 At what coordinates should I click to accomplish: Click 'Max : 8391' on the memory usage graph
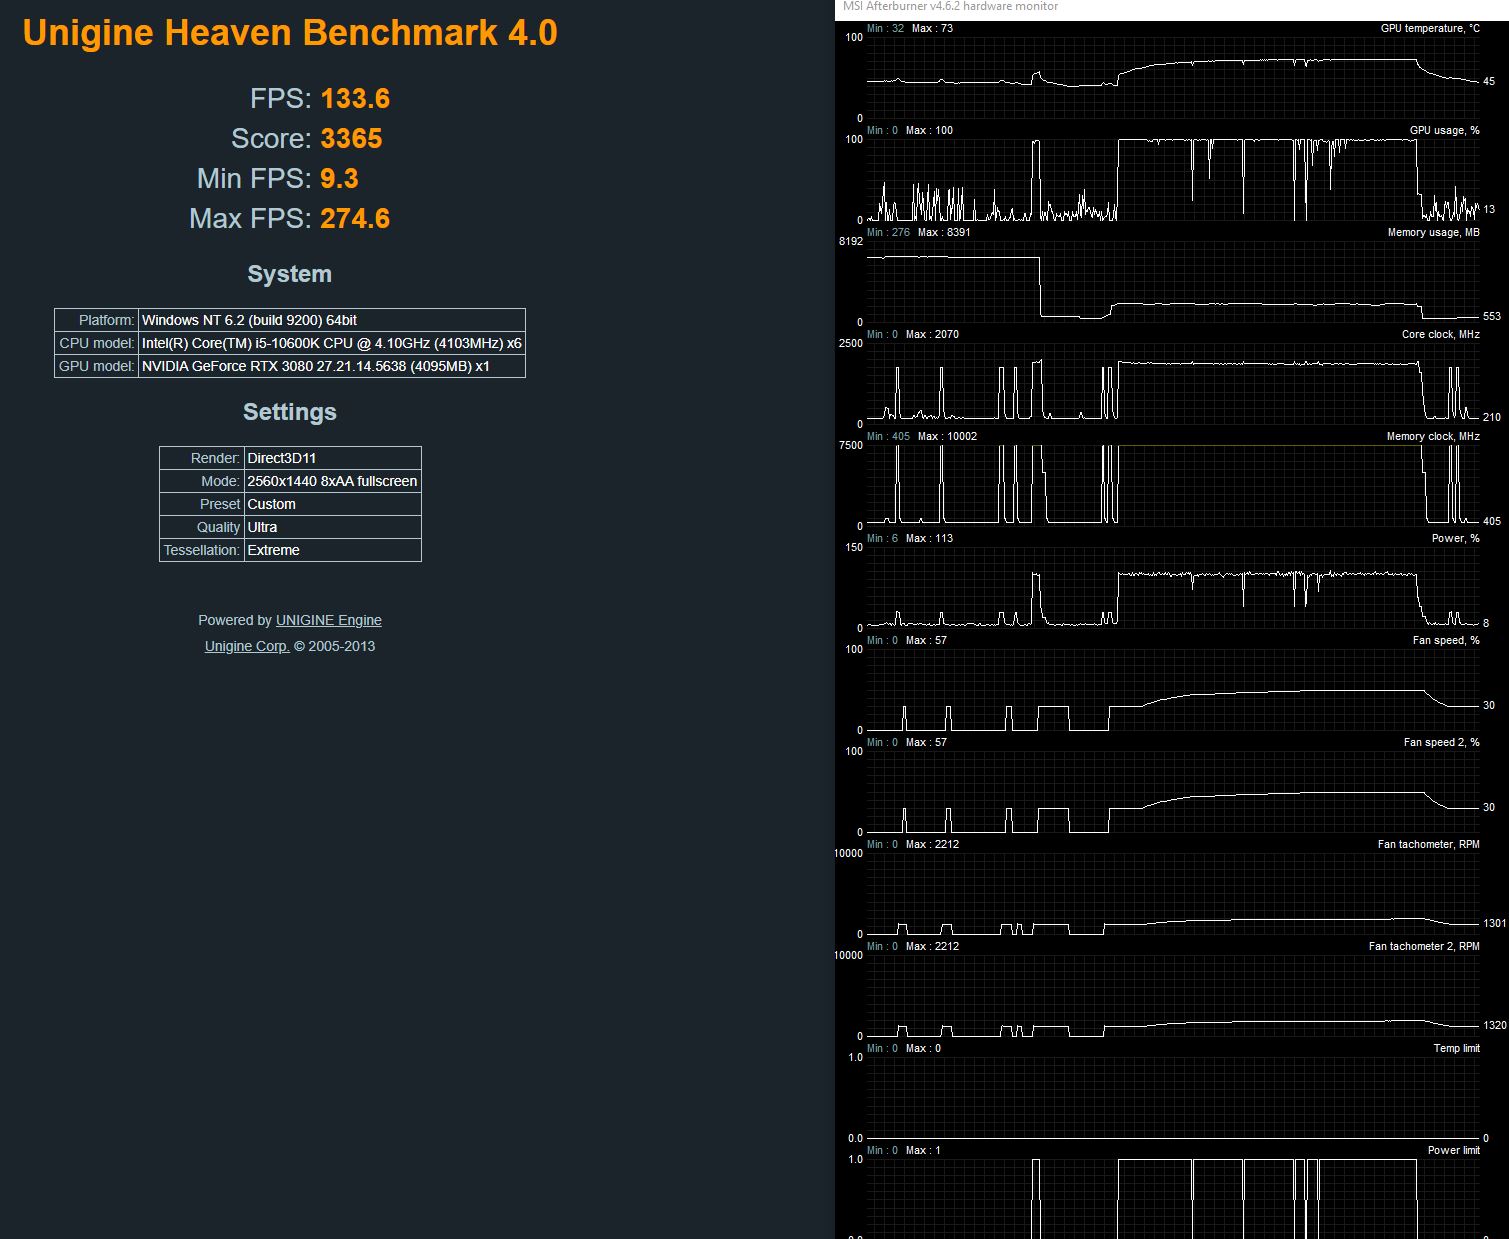pyautogui.click(x=945, y=232)
